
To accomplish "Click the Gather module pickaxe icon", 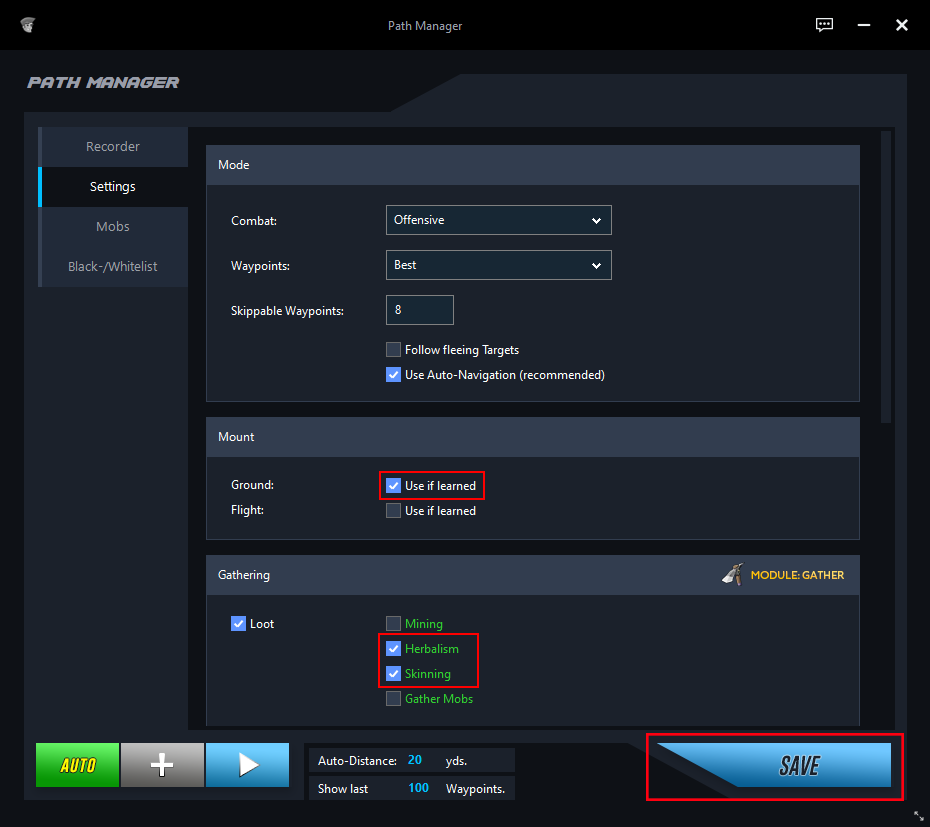I will [733, 575].
